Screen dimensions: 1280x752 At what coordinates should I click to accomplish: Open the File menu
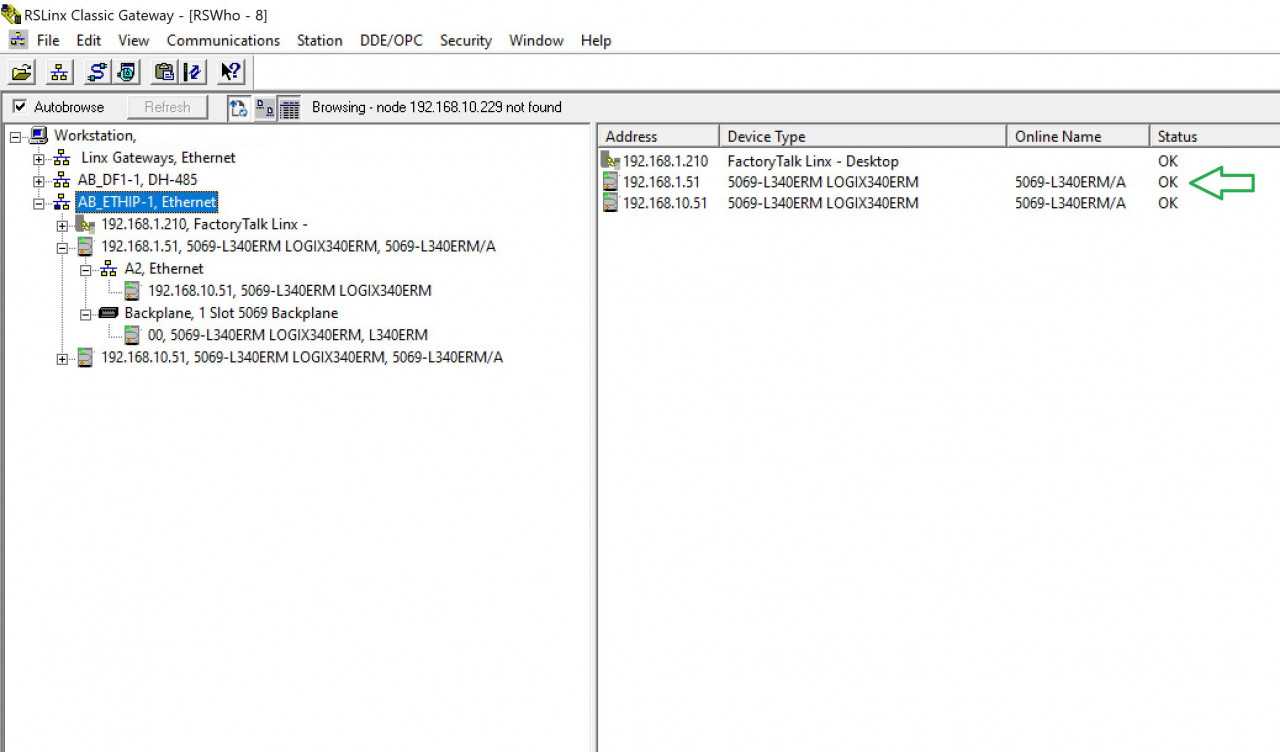48,40
